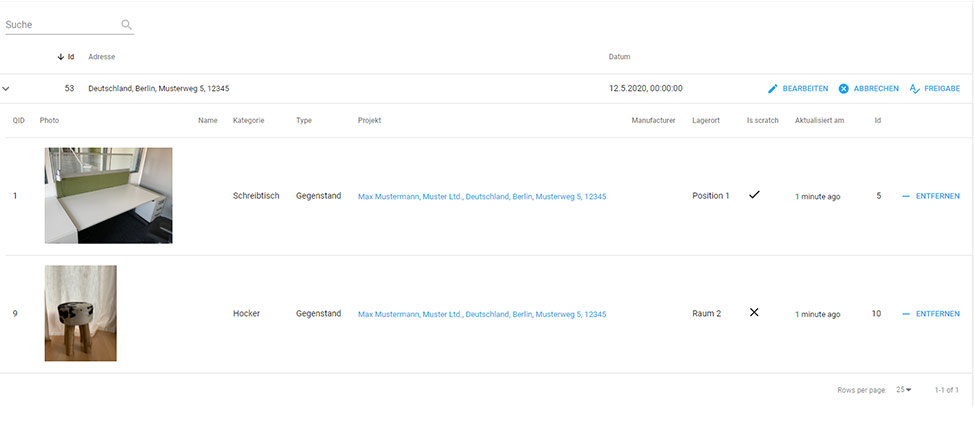Click the Freigabe approval icon

point(914,89)
